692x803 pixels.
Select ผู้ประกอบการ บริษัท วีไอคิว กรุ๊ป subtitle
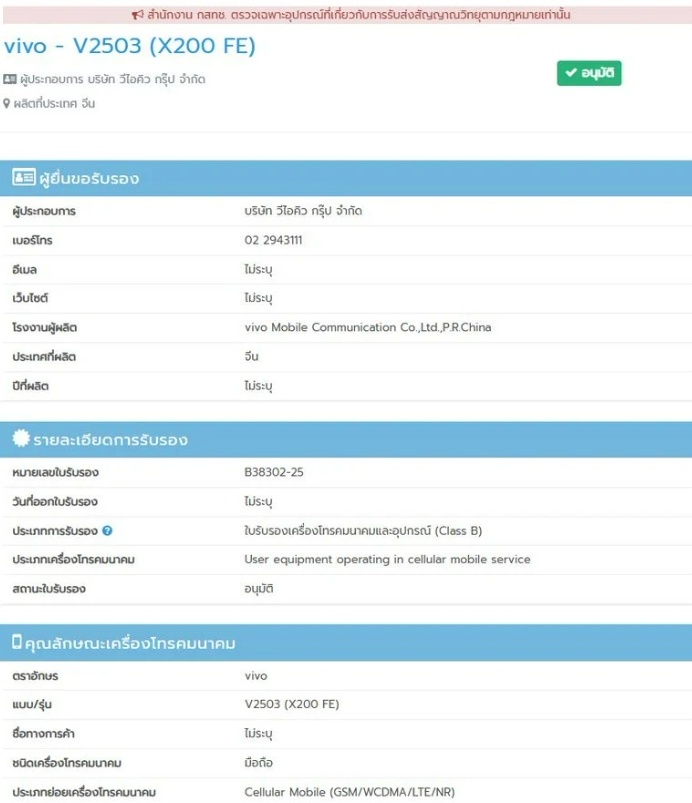click(x=113, y=79)
